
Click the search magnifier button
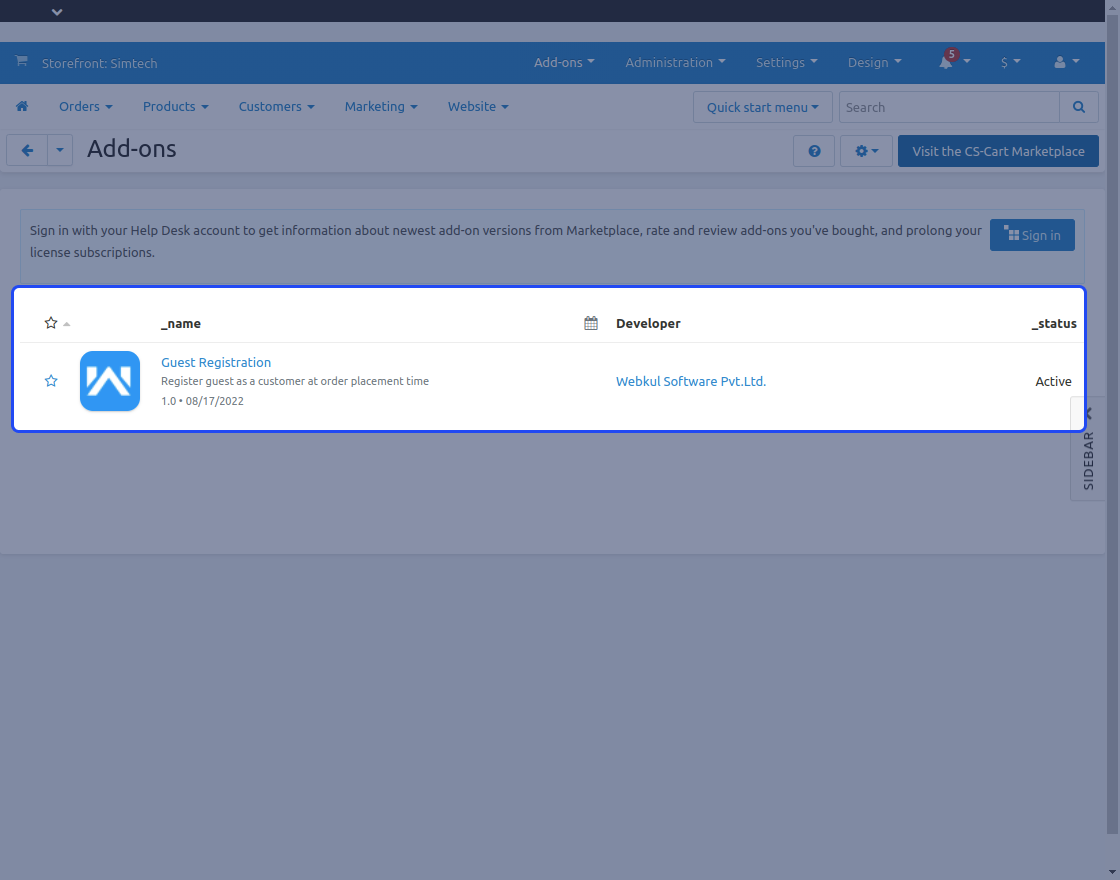pyautogui.click(x=1079, y=107)
